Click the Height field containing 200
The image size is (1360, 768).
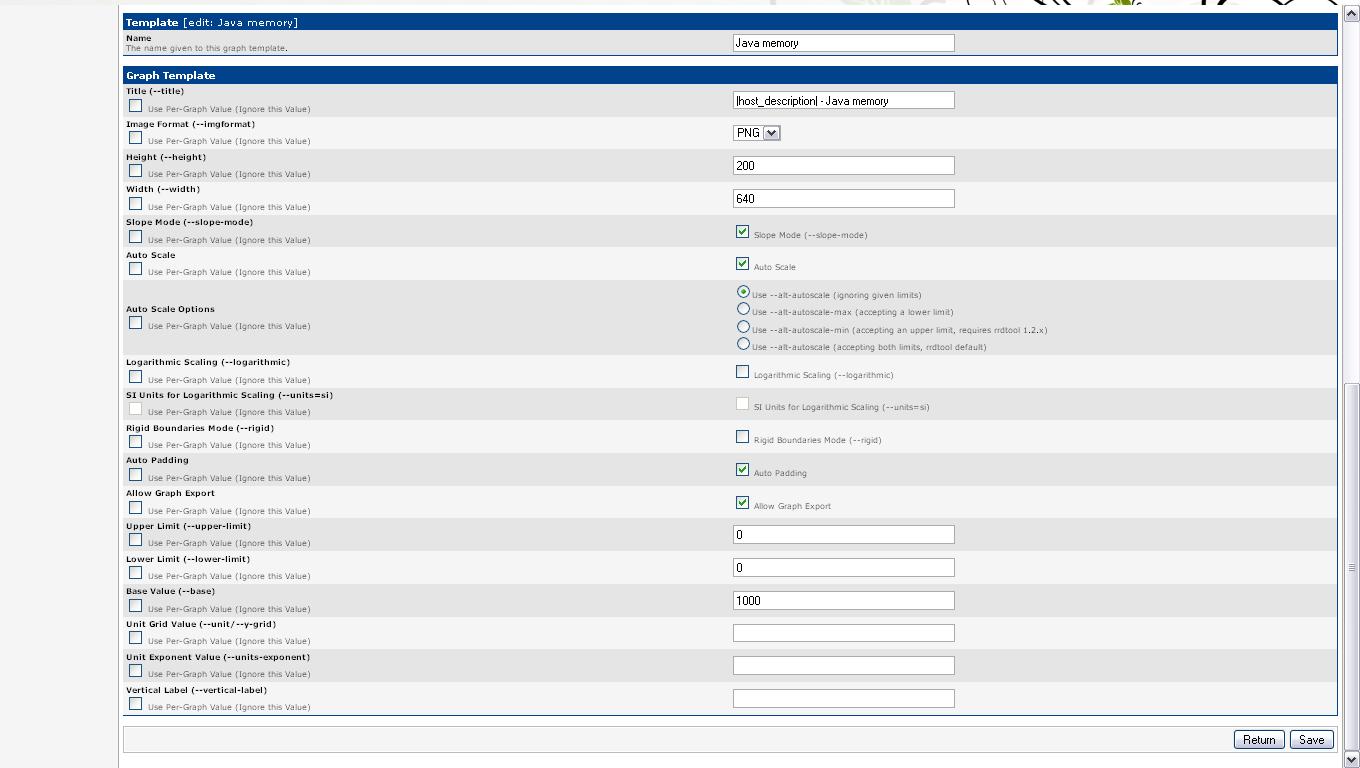[844, 165]
